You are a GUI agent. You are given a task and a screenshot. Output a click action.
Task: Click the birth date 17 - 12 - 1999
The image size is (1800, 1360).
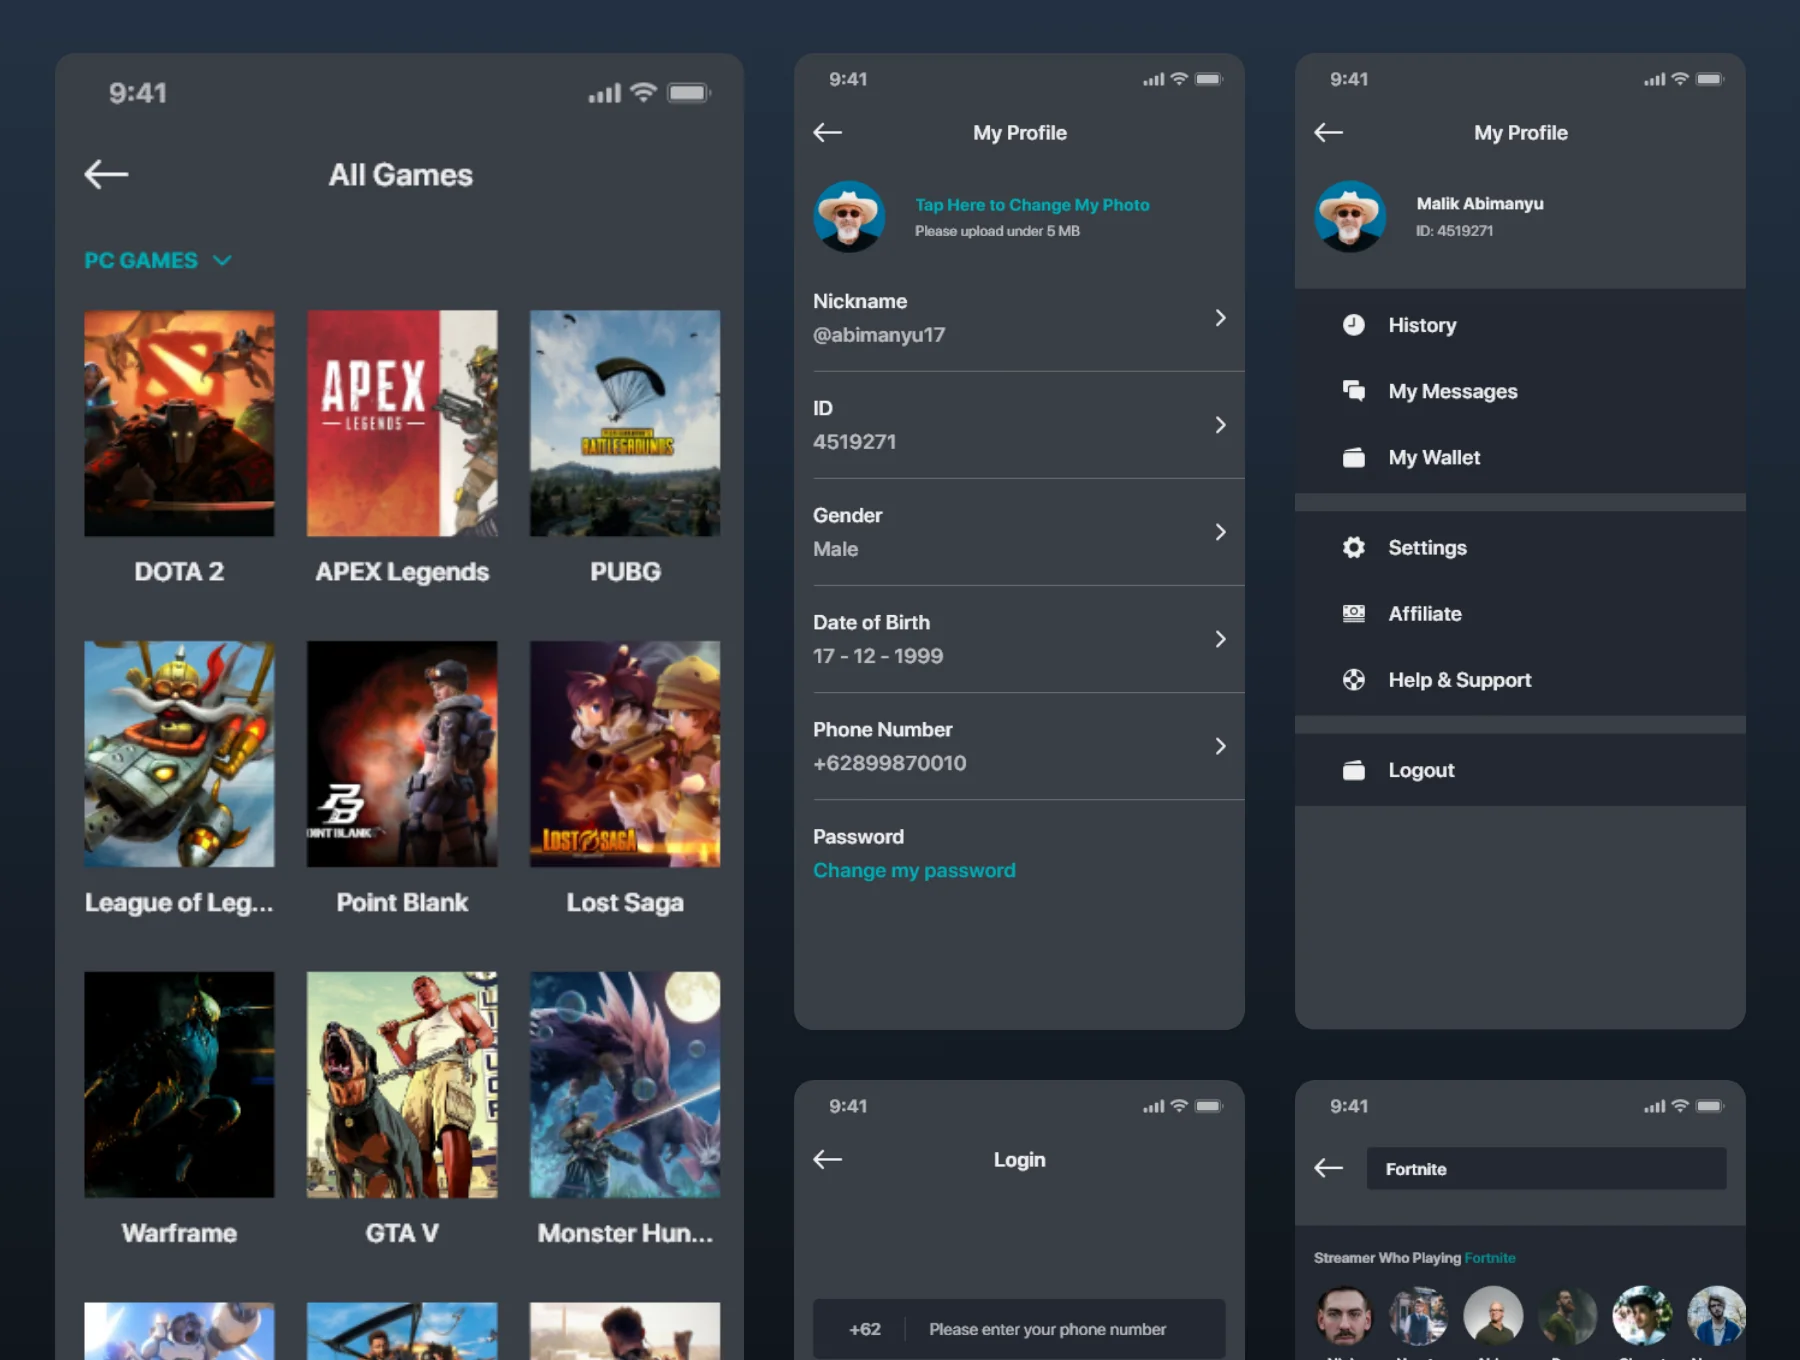point(878,656)
